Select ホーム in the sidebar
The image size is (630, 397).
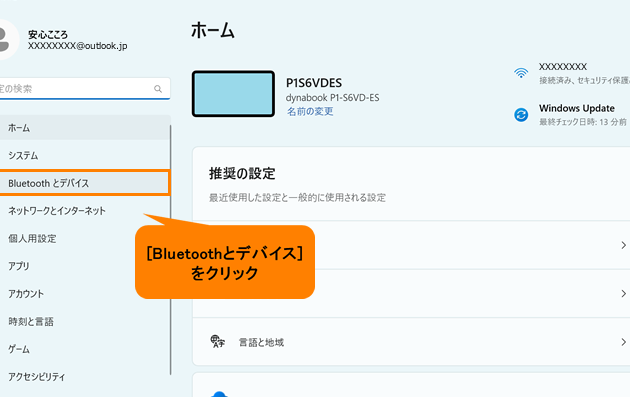[x=84, y=128]
